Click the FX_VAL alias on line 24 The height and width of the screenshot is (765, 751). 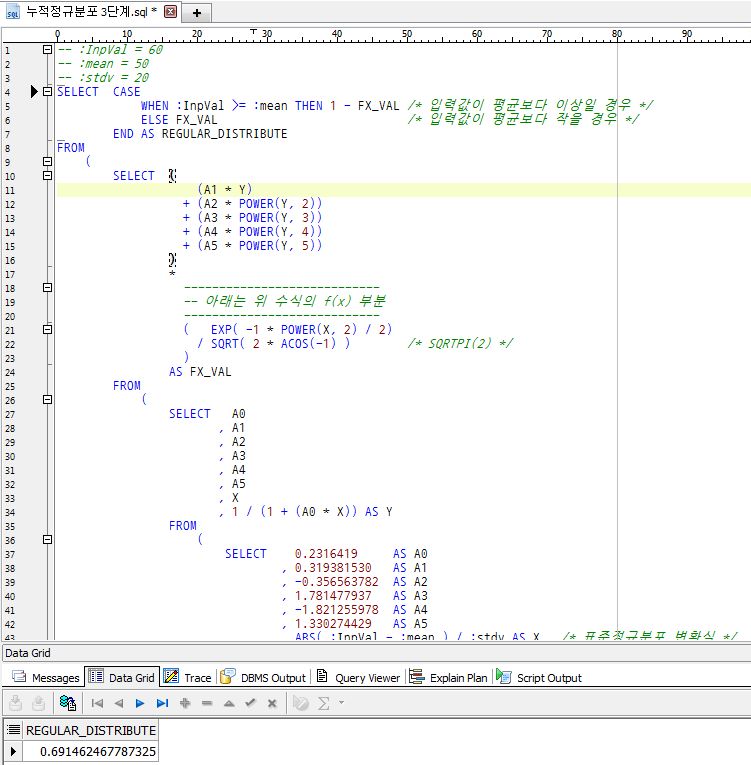tap(210, 372)
